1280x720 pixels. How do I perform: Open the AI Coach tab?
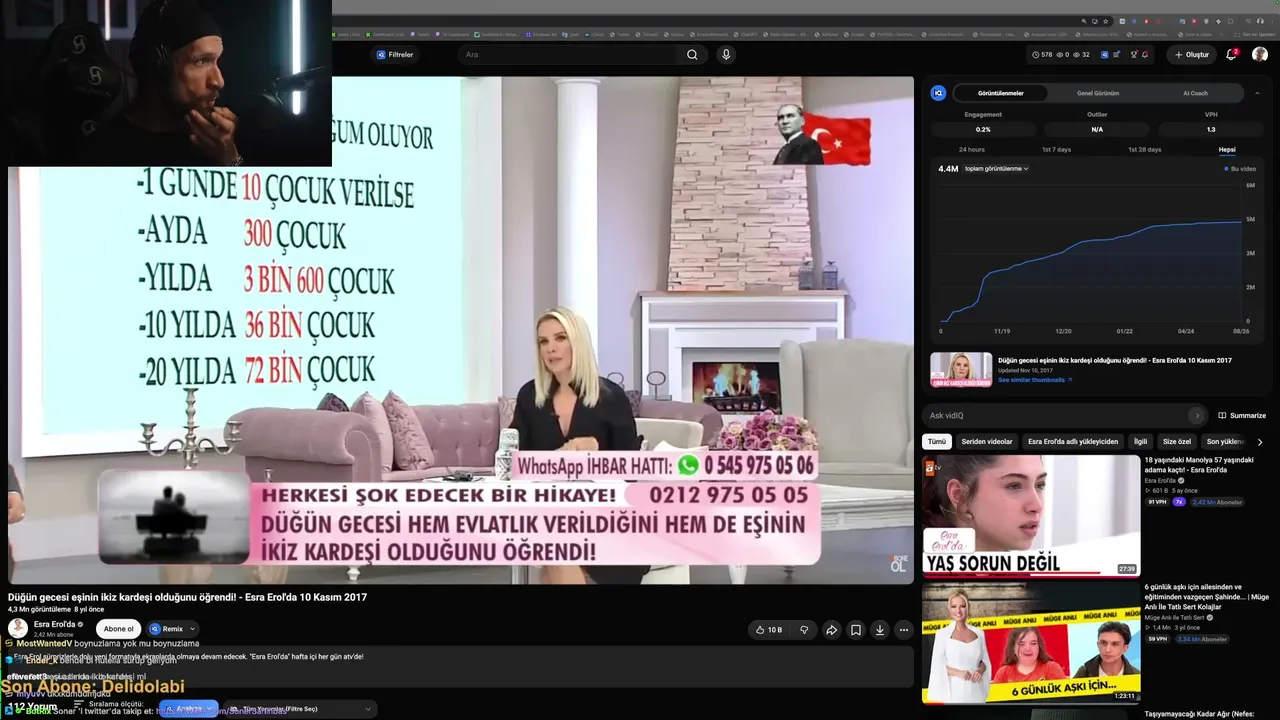1195,93
